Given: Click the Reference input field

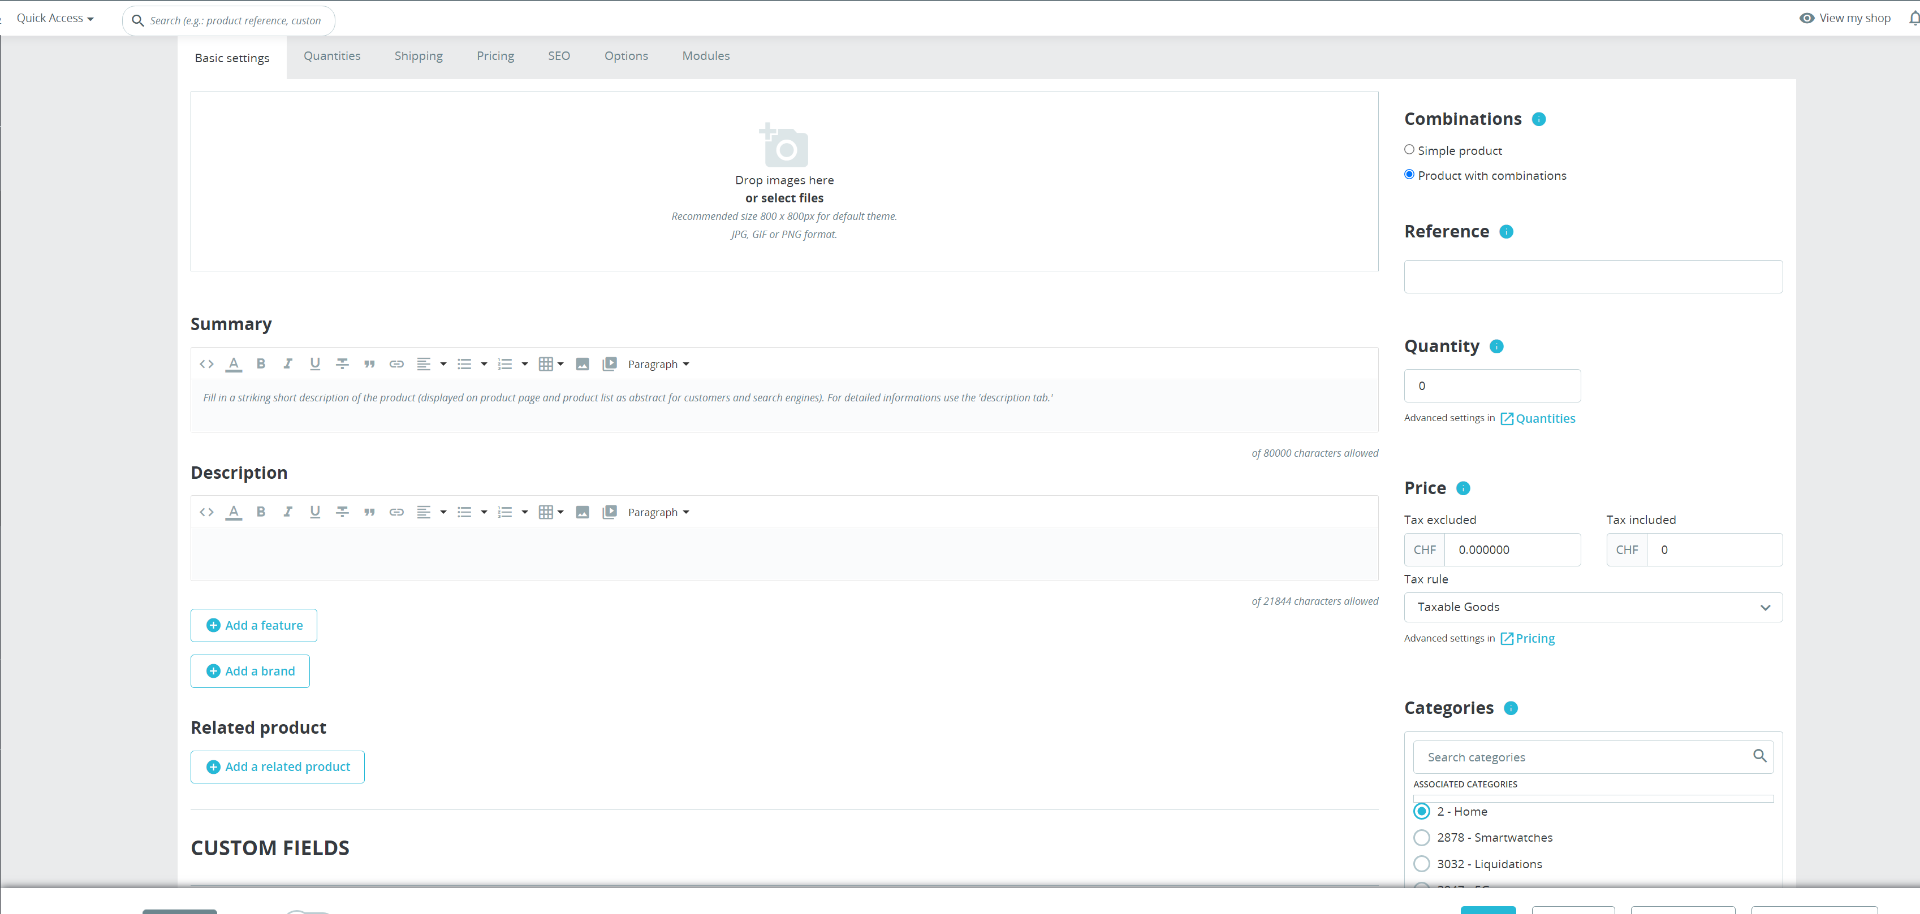Looking at the screenshot, I should point(1593,277).
